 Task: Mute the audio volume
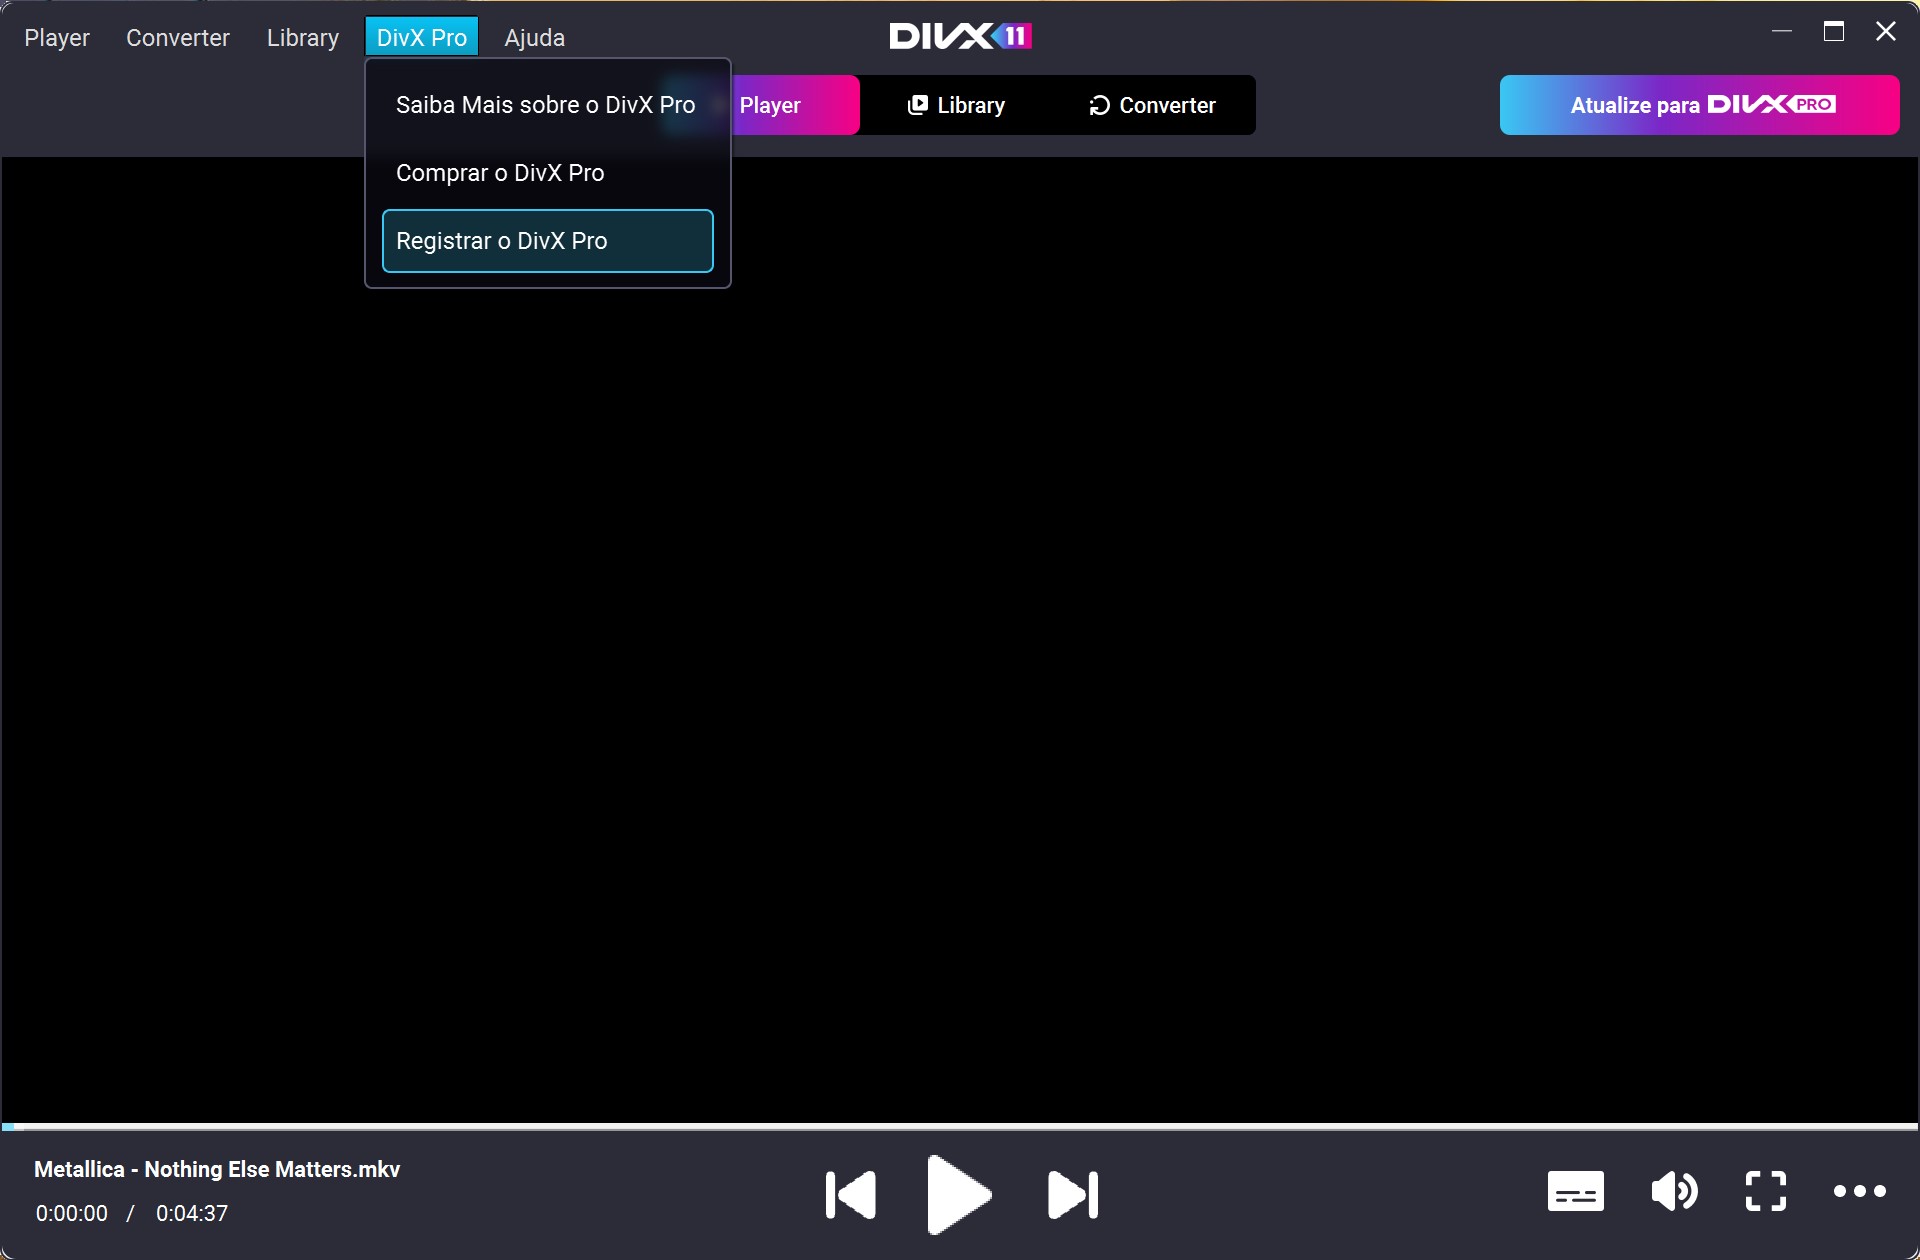click(x=1674, y=1191)
